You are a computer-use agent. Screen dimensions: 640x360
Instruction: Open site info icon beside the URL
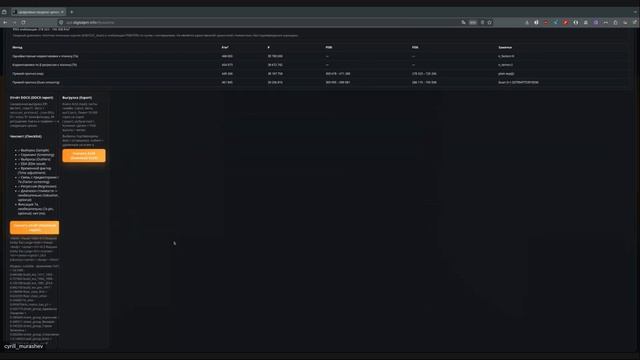[61, 22]
